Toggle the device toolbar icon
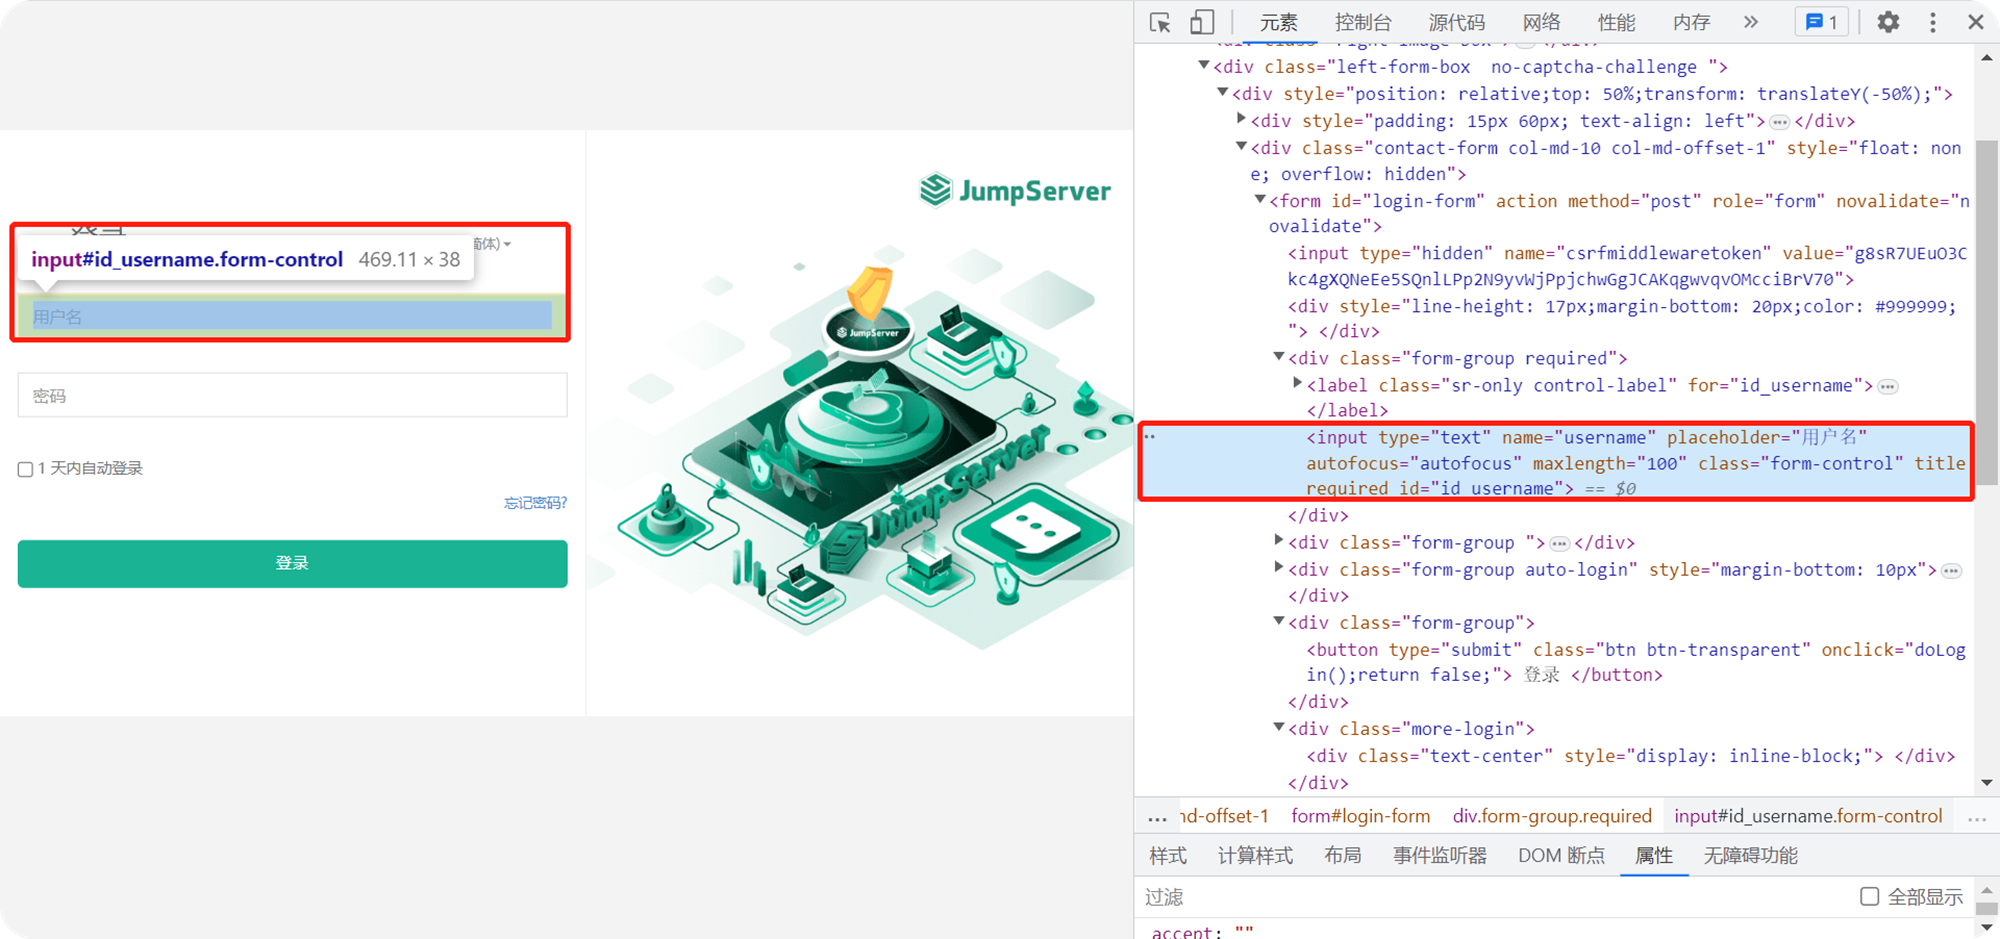Viewport: 2000px width, 939px height. pyautogui.click(x=1202, y=22)
